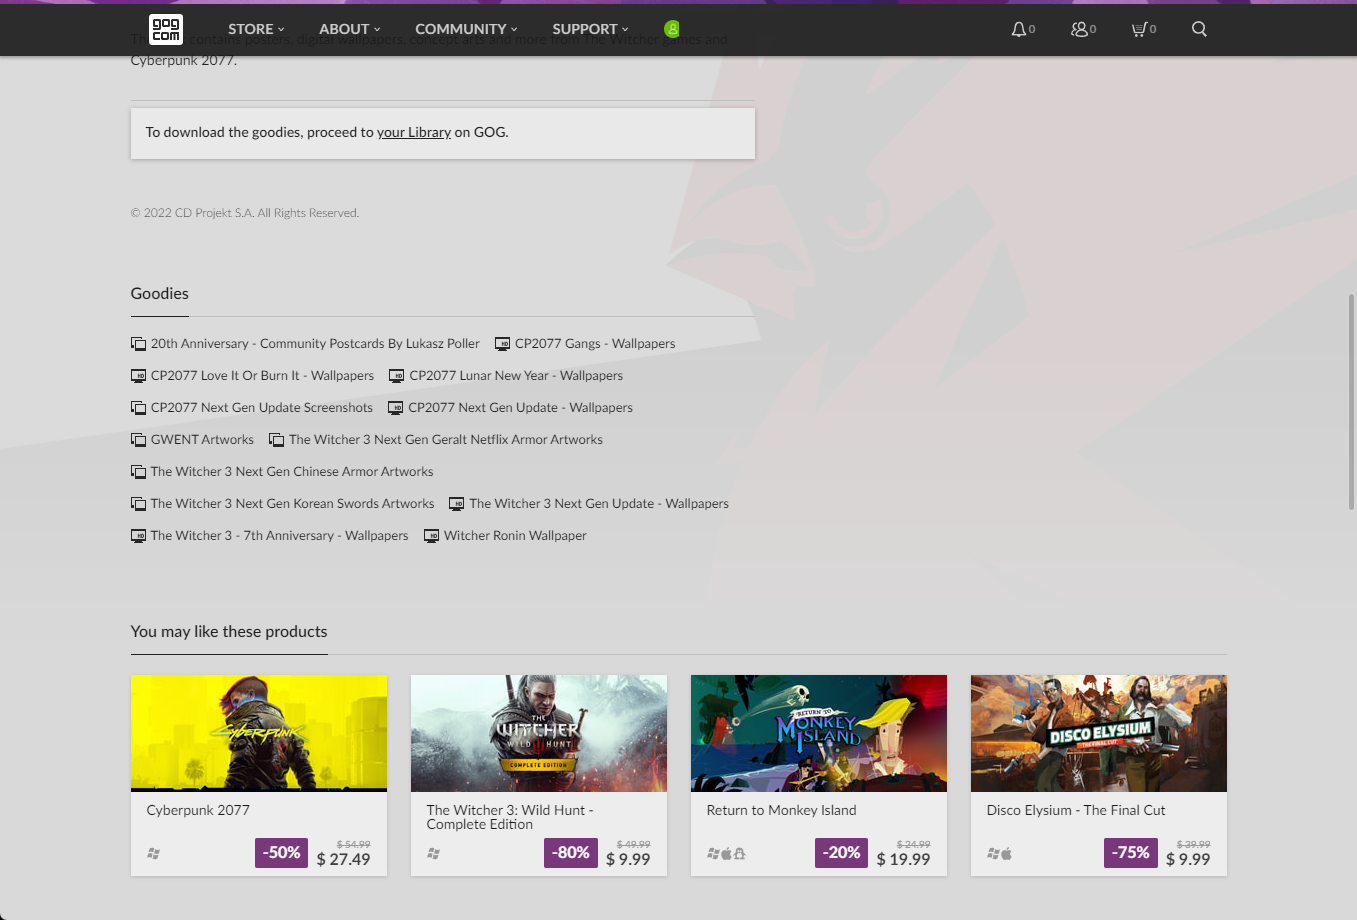The width and height of the screenshot is (1357, 920).
Task: Click the $ 9.99 price on Disco Elysium
Action: [1188, 860]
